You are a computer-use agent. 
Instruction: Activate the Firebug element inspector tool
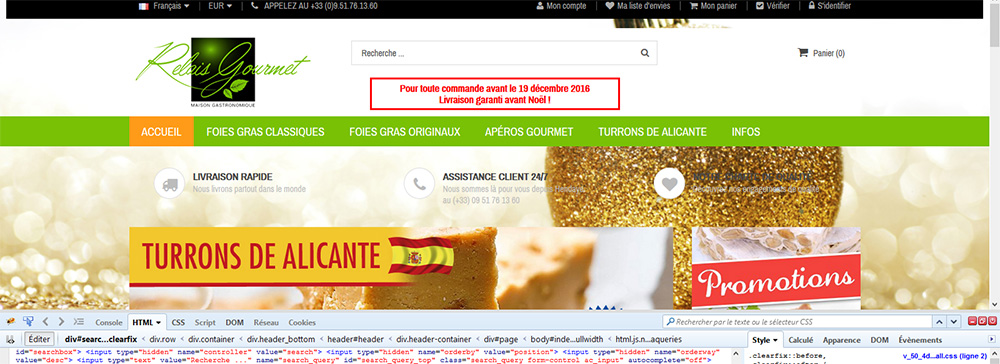pyautogui.click(x=28, y=322)
